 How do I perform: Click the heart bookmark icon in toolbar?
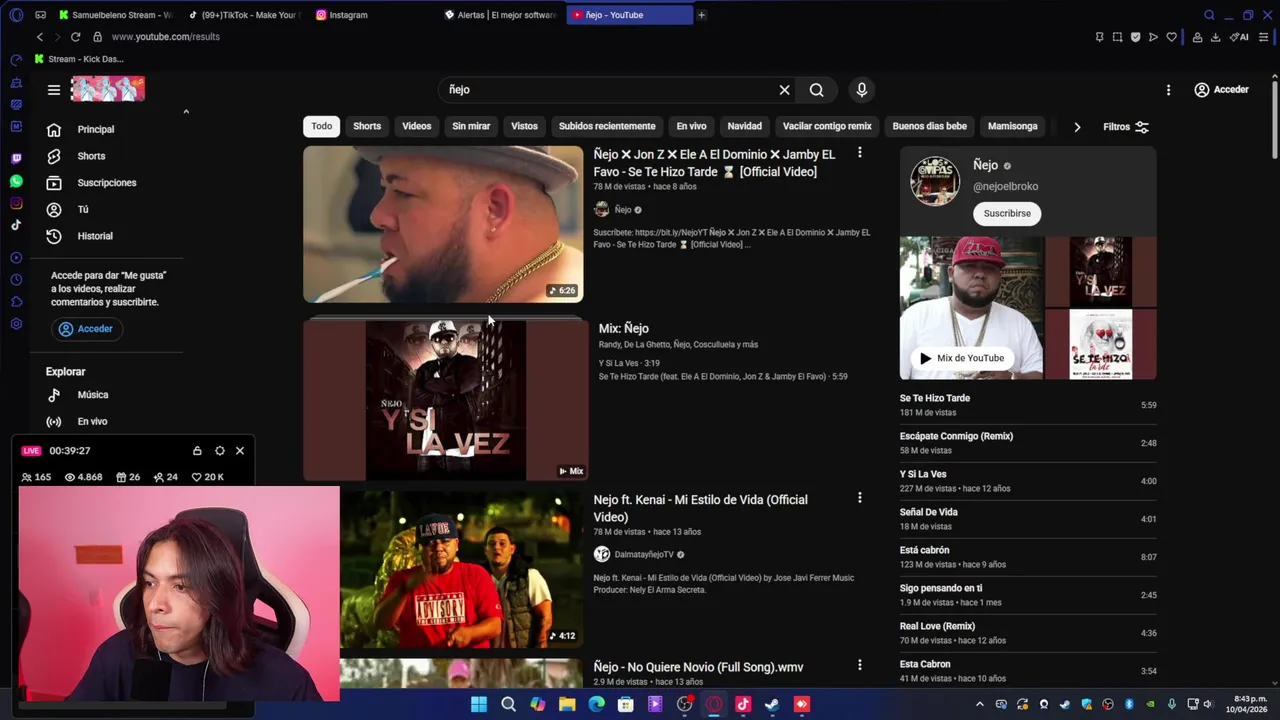point(1171,37)
